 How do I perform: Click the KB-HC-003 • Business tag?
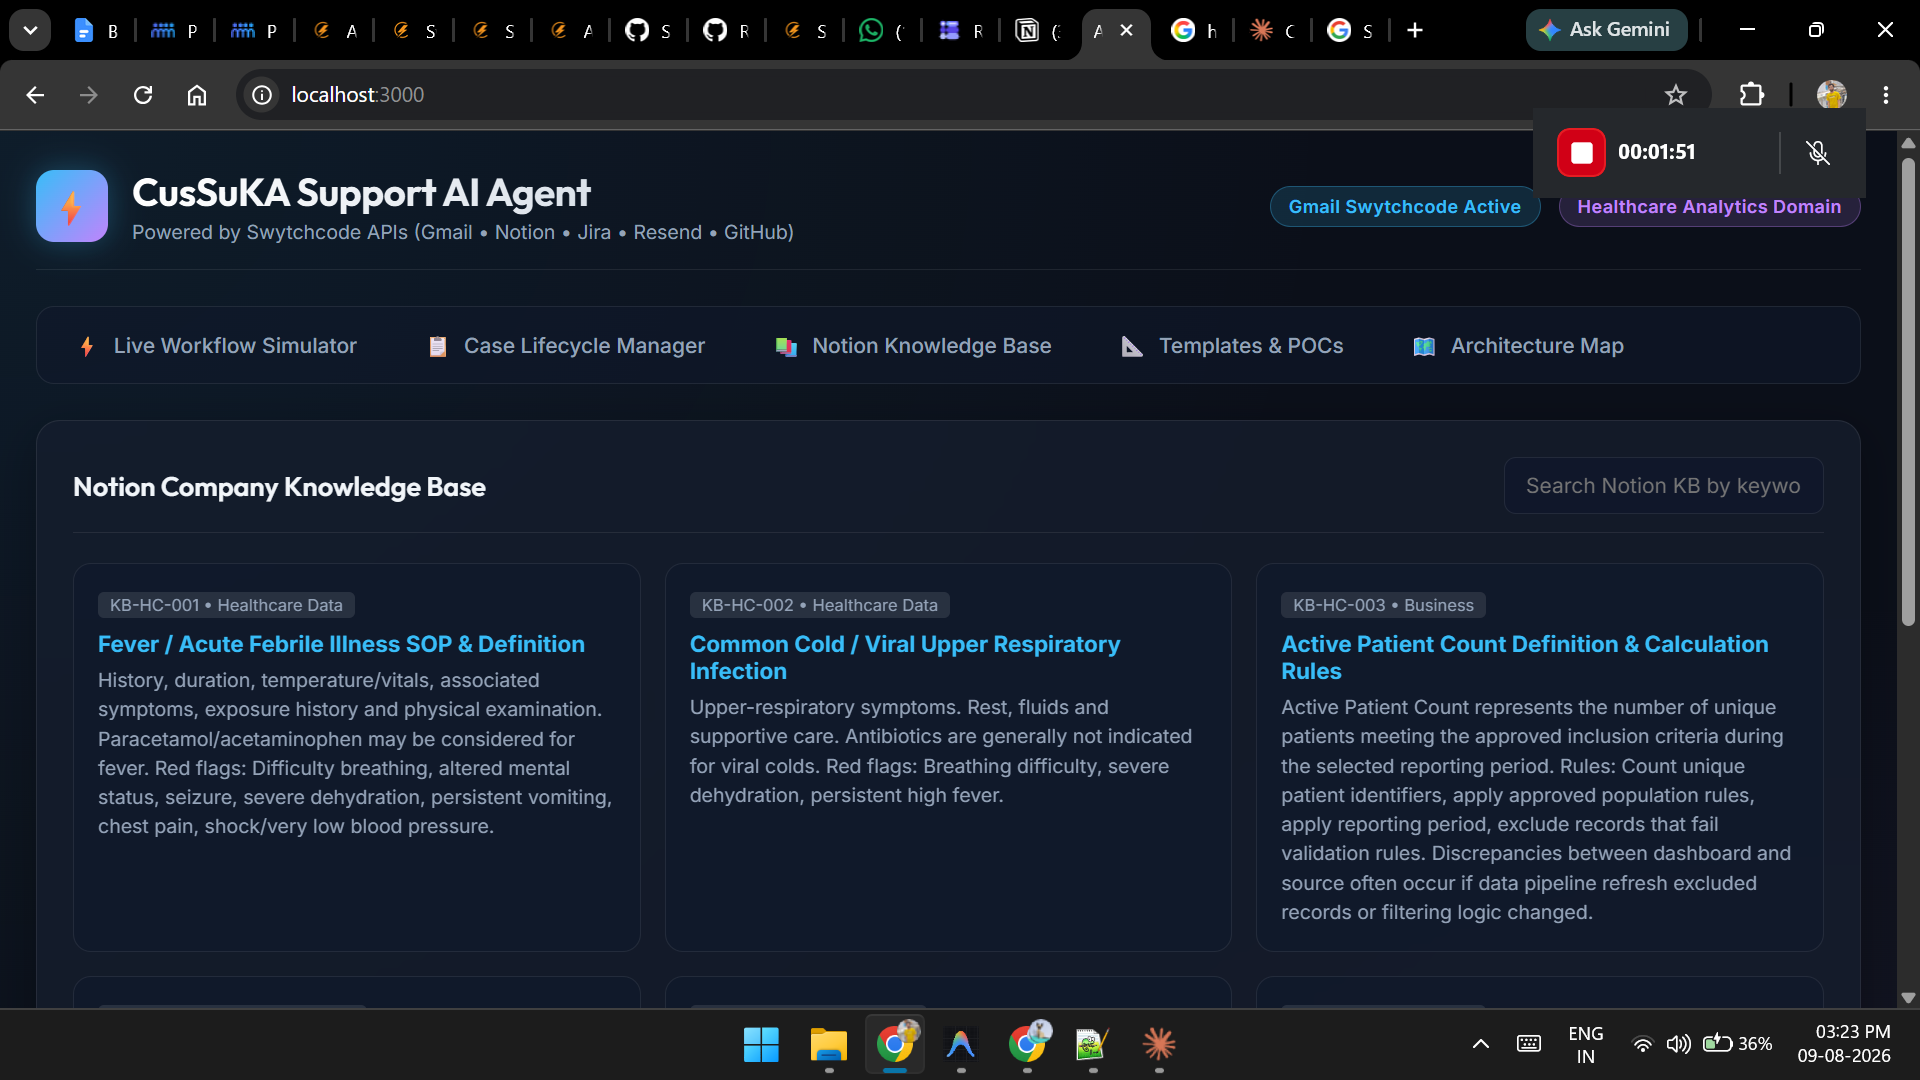[x=1383, y=605]
